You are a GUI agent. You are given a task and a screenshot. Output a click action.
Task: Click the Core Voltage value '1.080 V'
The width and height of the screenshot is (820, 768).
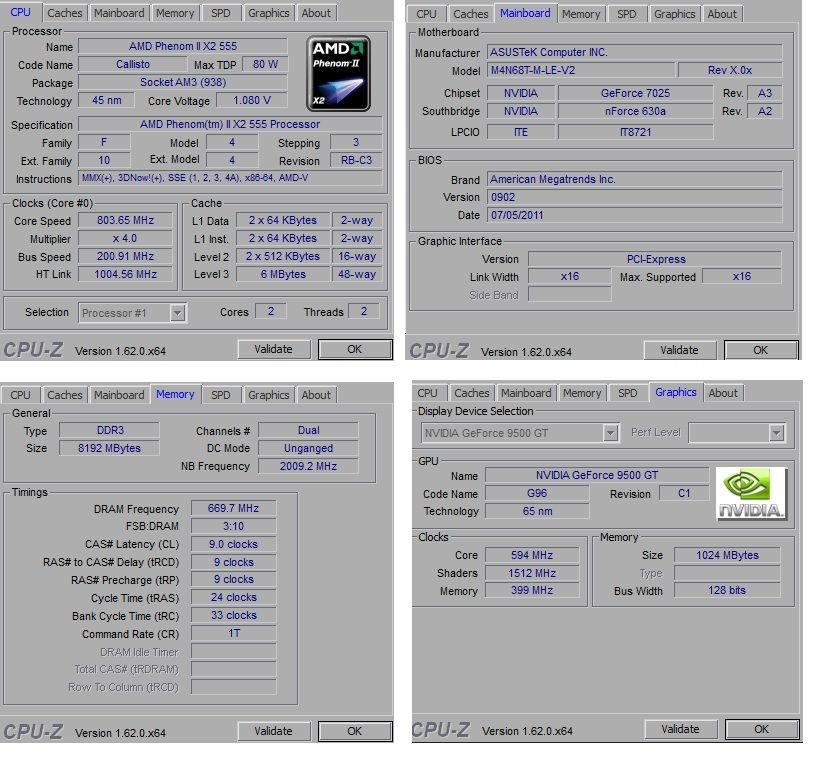[252, 100]
